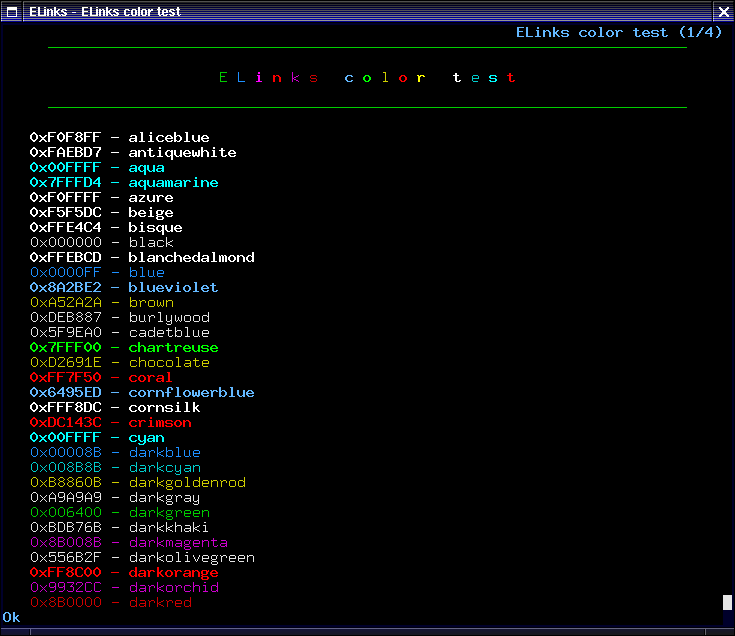
Task: Click the scrollbar thumb at the window's lower right
Action: (x=727, y=602)
